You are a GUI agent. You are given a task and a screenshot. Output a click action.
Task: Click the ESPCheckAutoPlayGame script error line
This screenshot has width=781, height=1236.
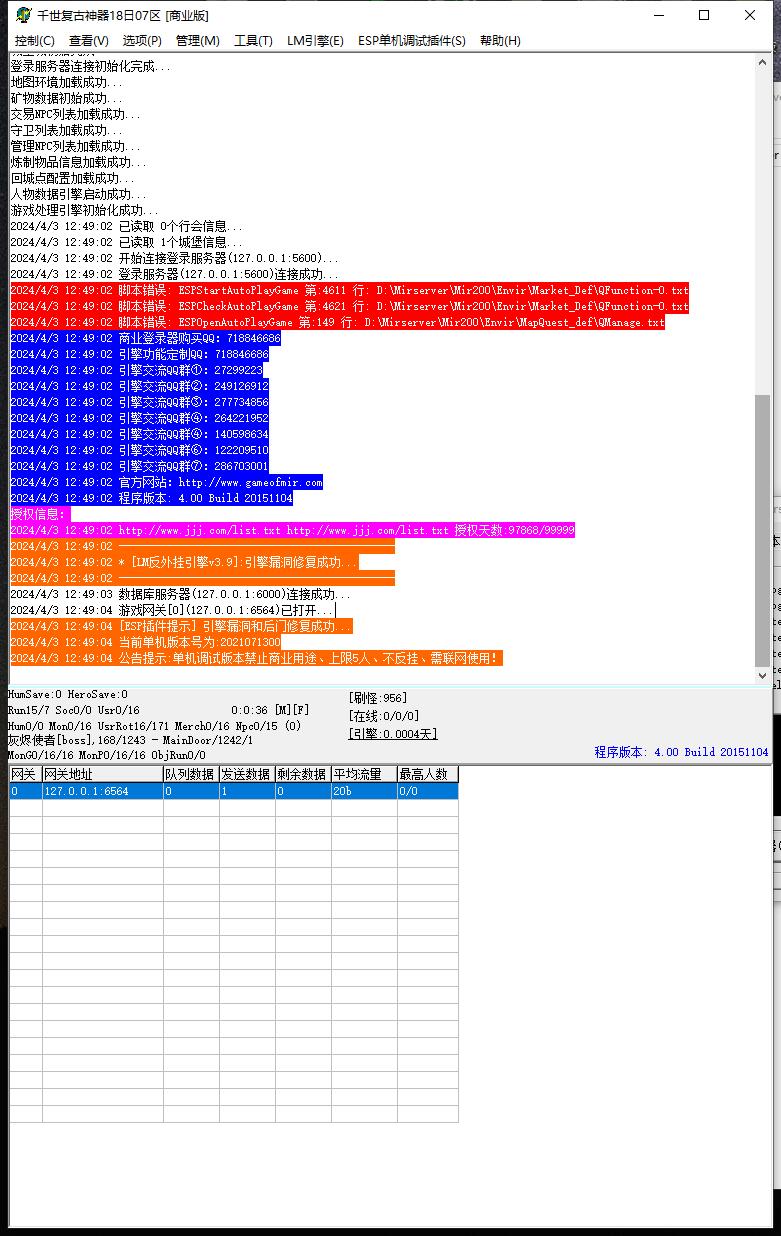point(350,306)
